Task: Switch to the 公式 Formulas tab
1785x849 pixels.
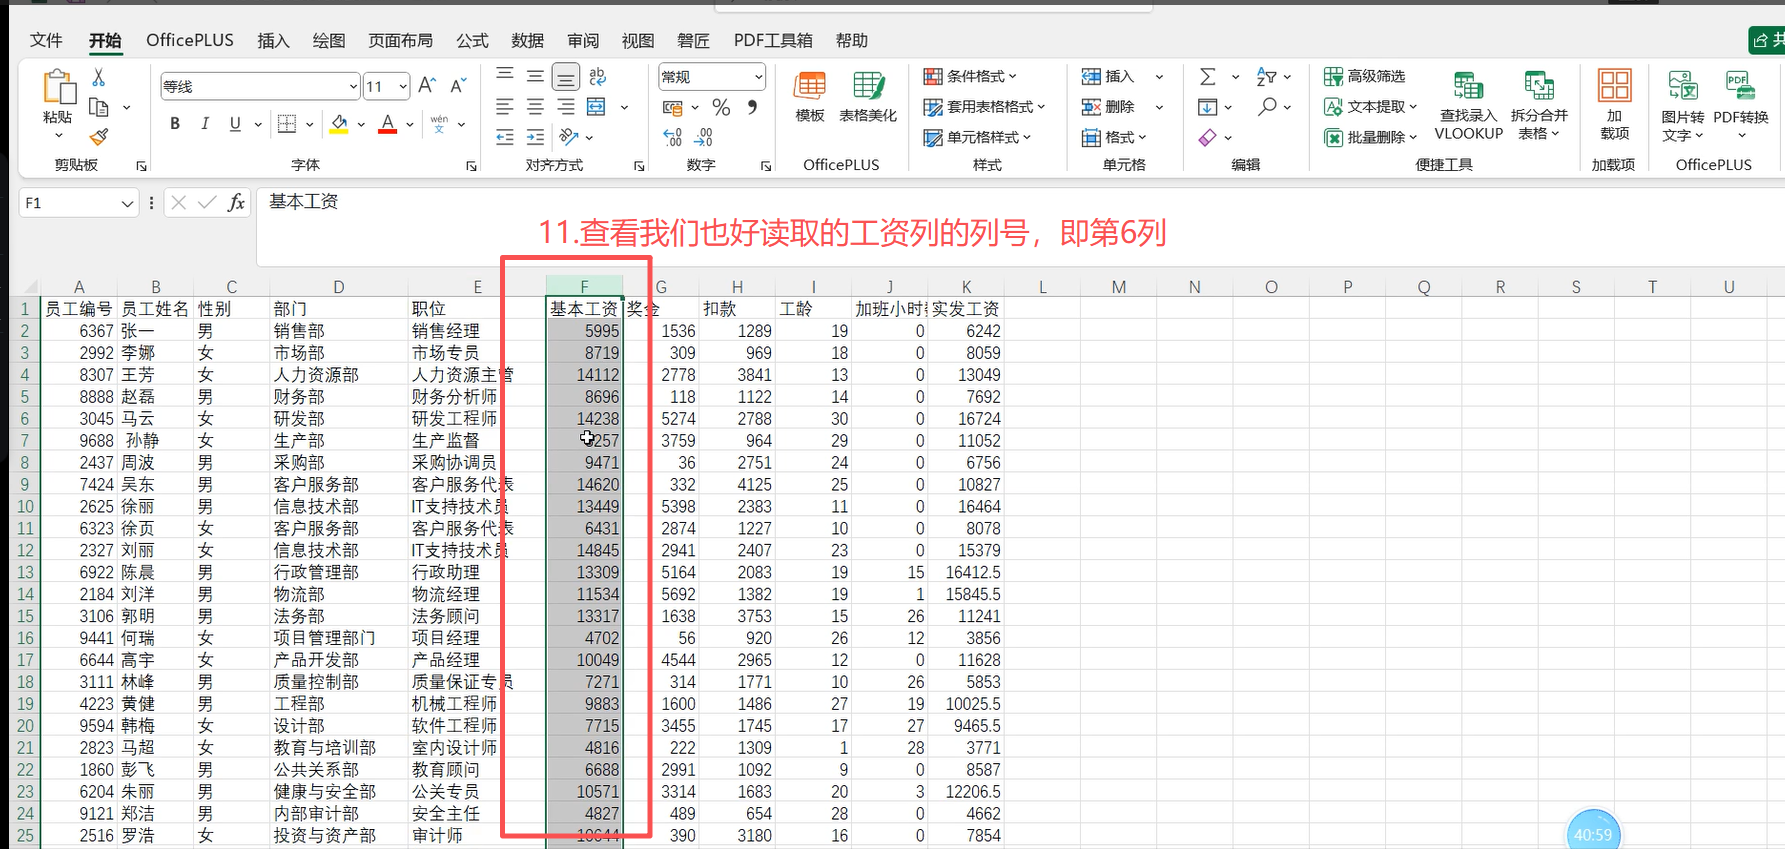Action: (x=472, y=40)
